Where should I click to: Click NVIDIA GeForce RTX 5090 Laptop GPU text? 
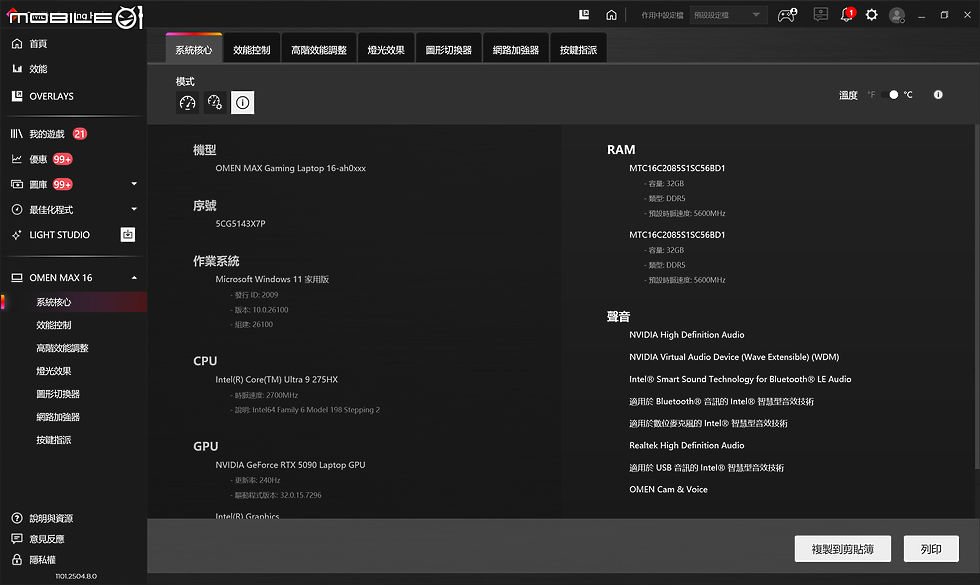click(x=290, y=465)
